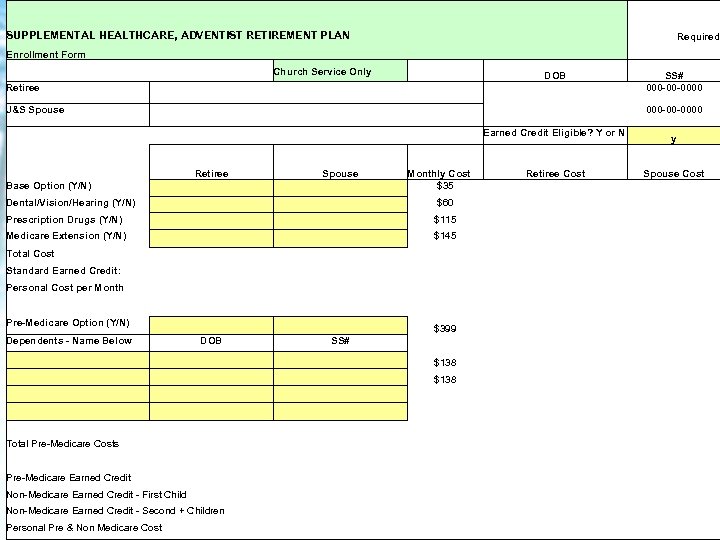Click the Base Option (Y/N) row label

coord(49,186)
